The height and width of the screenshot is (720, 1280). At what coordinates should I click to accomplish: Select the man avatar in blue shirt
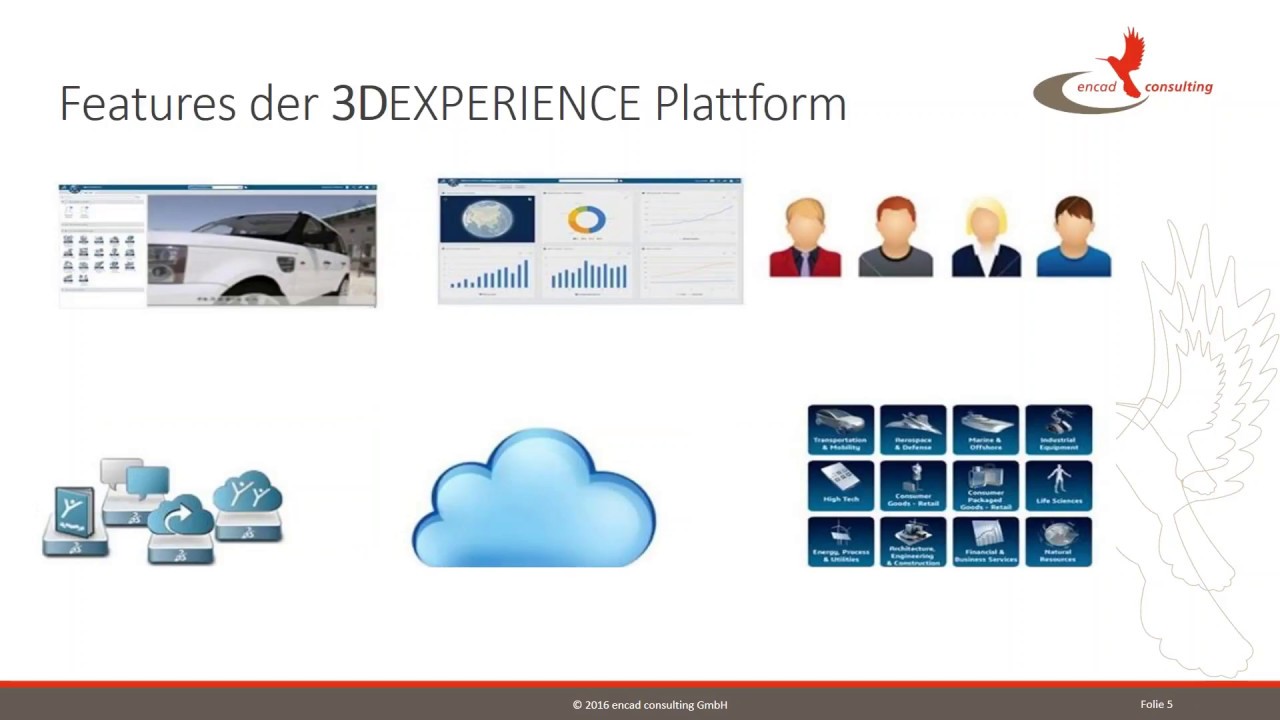click(1073, 237)
